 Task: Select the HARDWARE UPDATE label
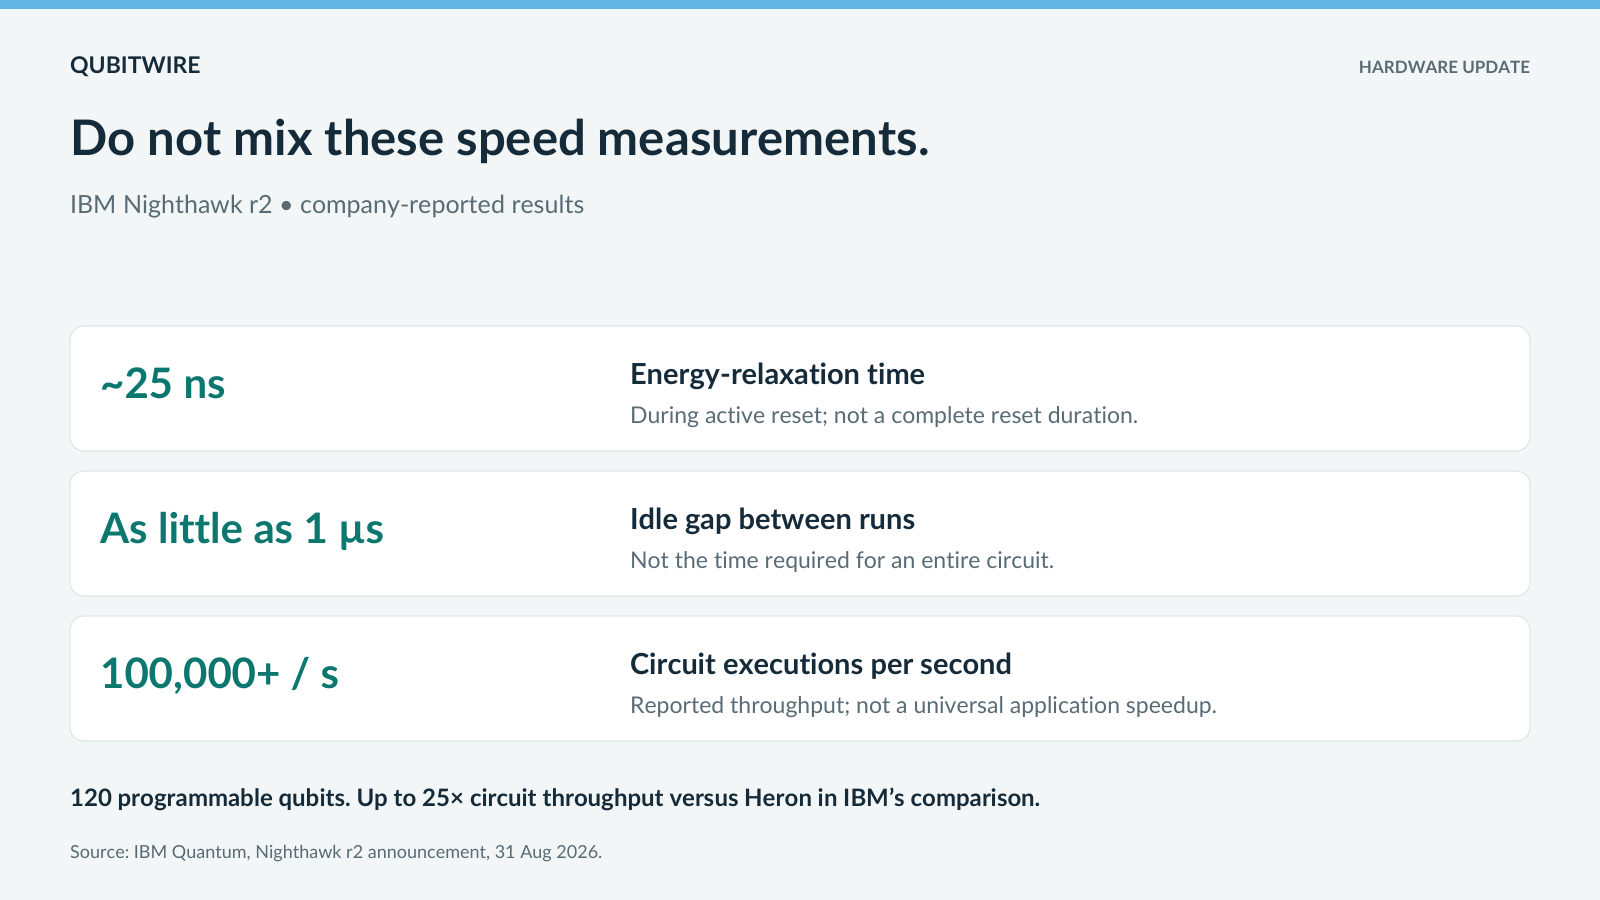[x=1444, y=67]
